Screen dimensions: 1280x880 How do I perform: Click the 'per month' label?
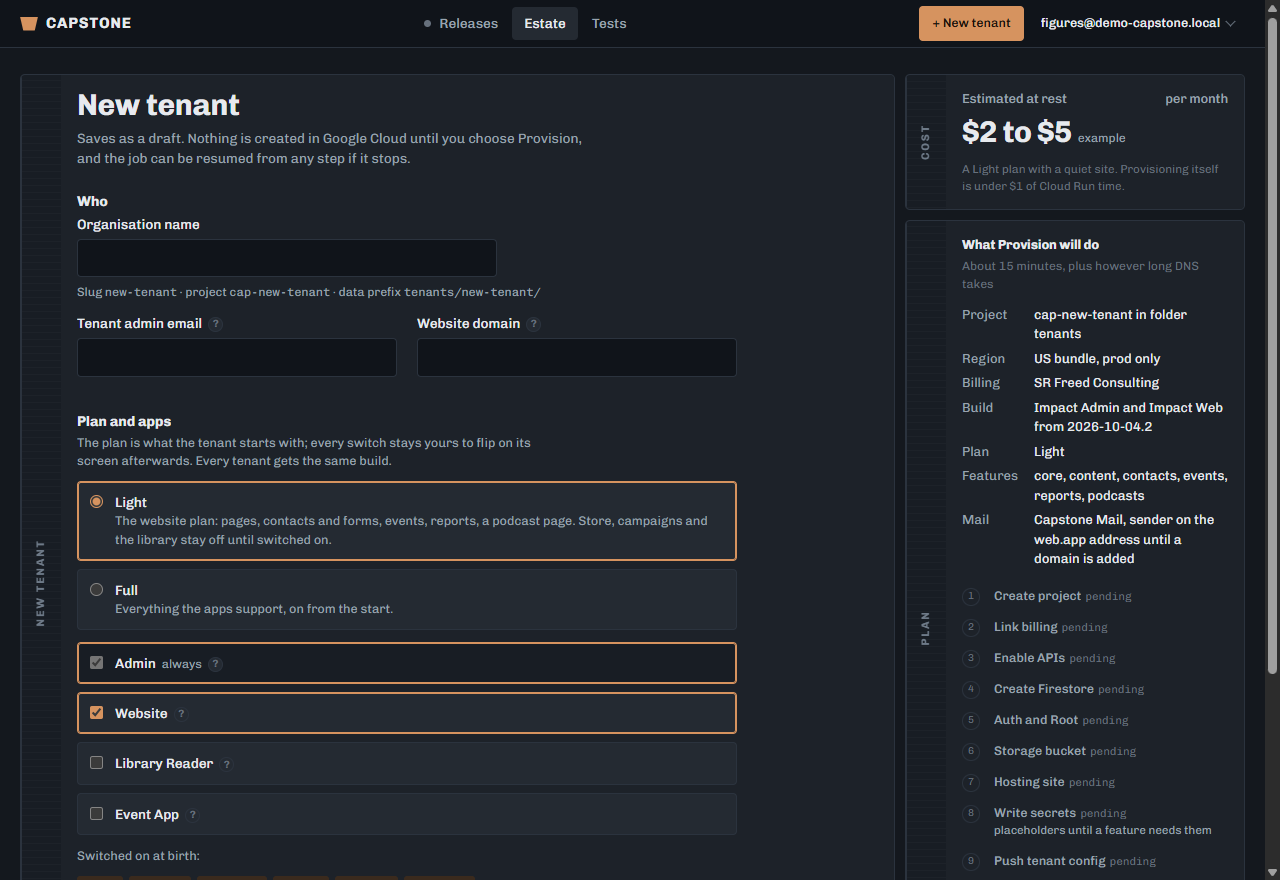[1196, 99]
